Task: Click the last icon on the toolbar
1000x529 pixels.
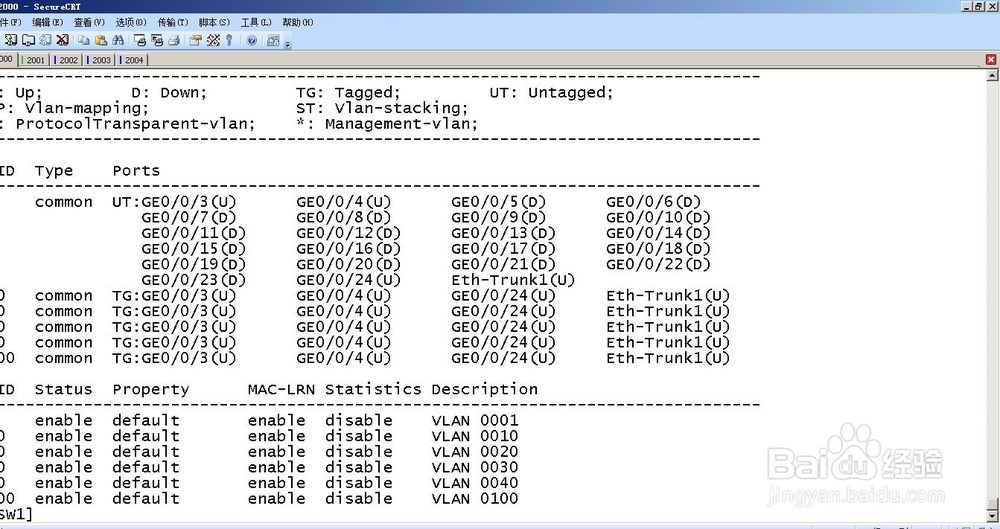Action: [x=274, y=40]
